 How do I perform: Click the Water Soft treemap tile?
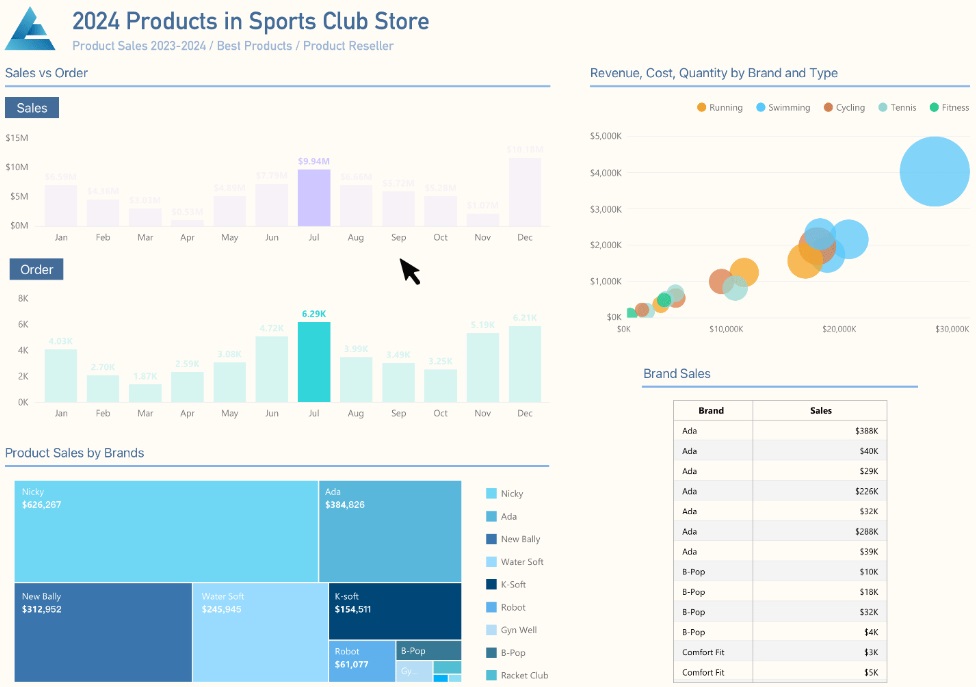point(260,632)
